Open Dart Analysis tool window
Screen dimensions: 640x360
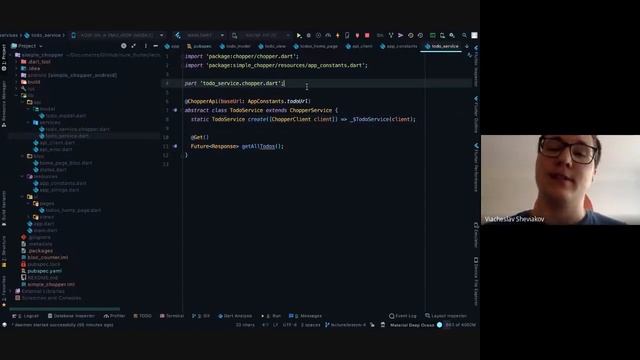point(235,316)
